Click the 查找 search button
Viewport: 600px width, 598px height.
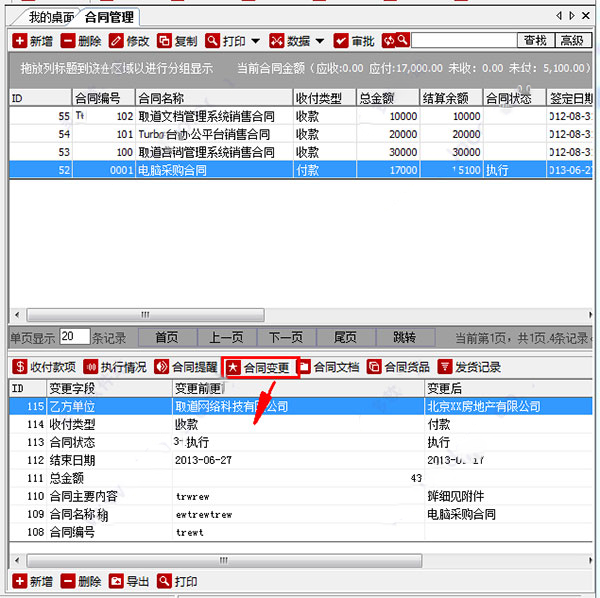click(536, 40)
